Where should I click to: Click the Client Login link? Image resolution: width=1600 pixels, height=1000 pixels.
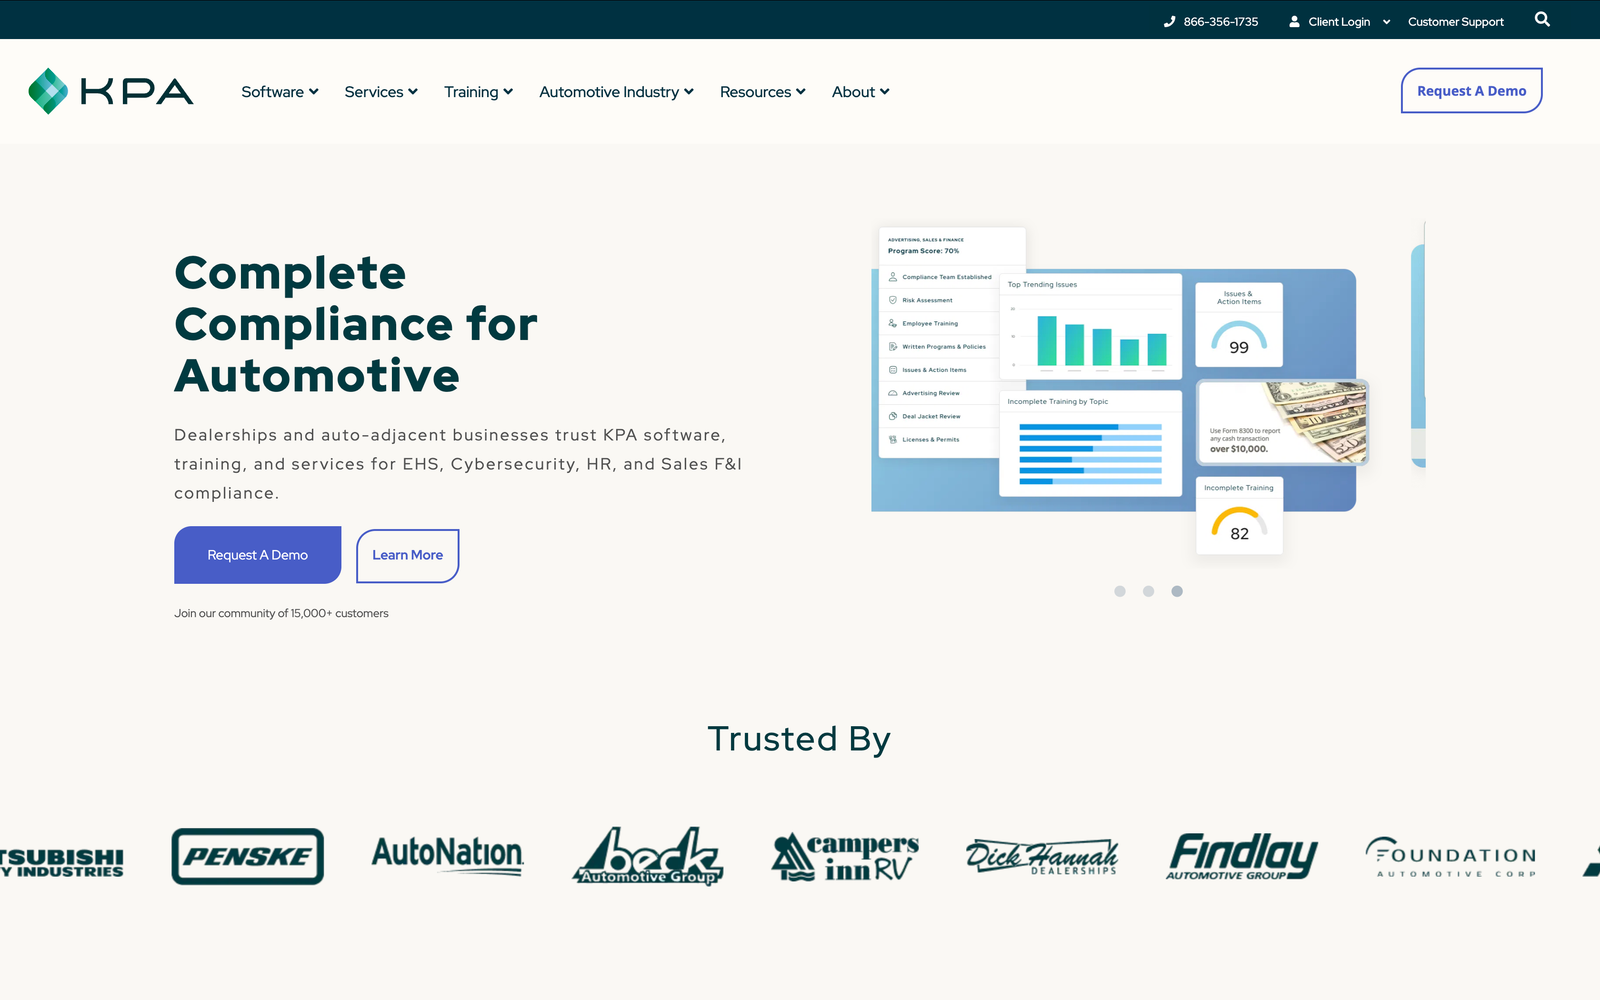[1339, 21]
